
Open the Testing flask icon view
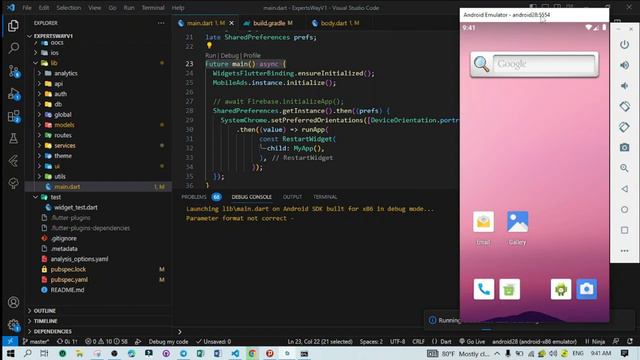coord(13,138)
